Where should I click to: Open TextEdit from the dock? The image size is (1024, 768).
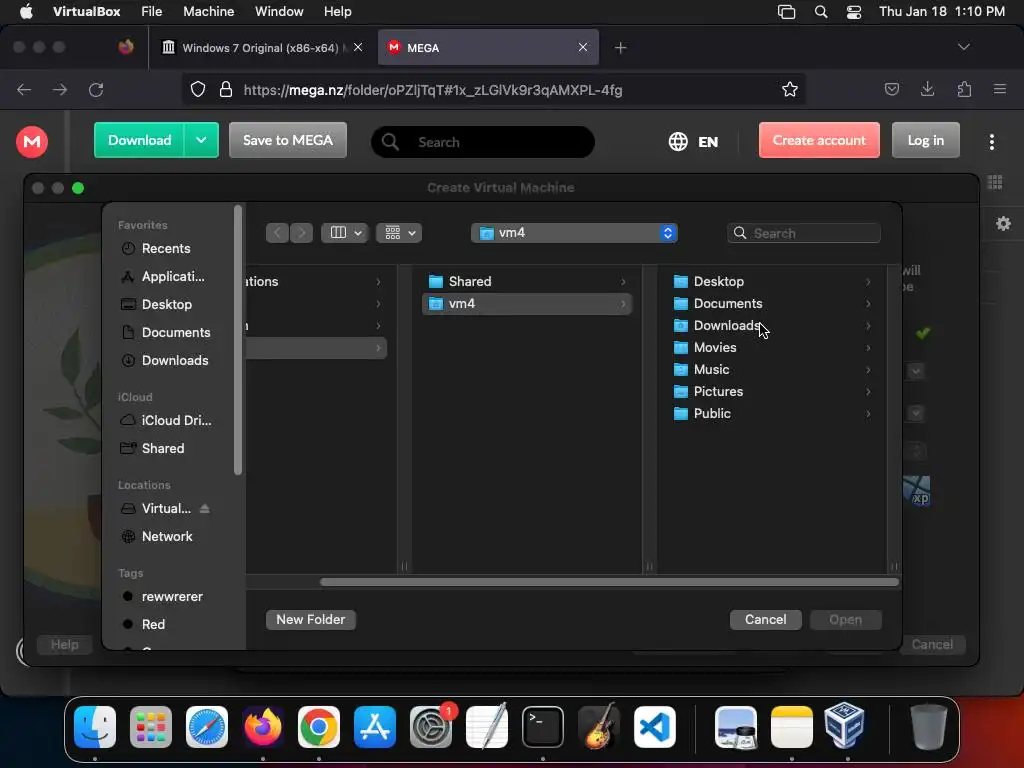tap(487, 726)
